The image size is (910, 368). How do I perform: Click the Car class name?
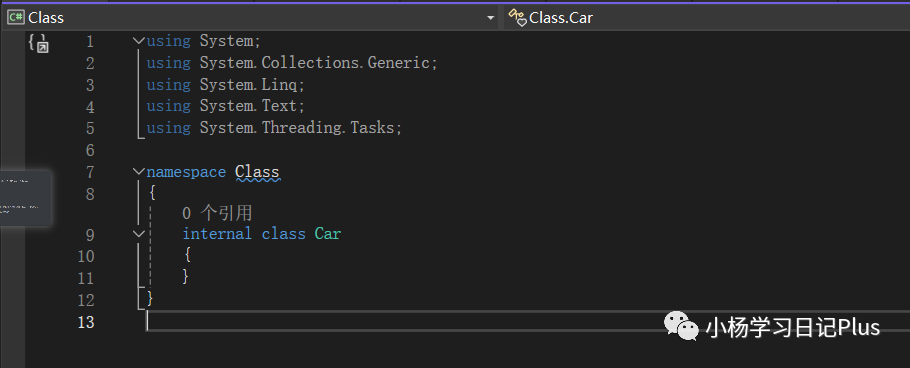pyautogui.click(x=328, y=234)
